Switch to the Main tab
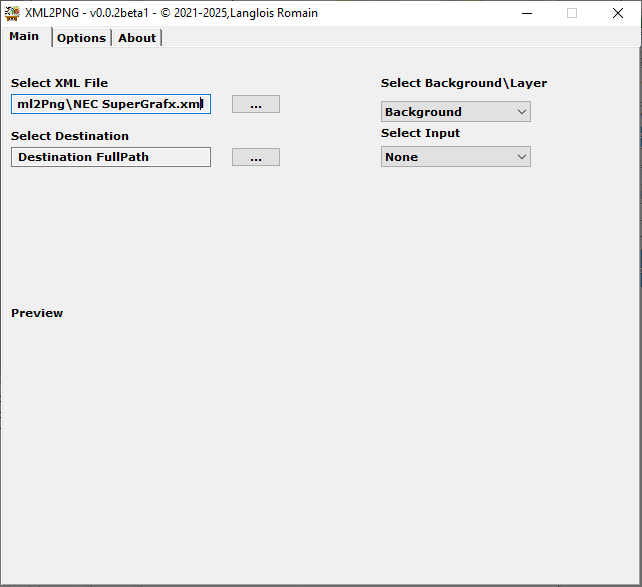642x587 pixels. 25,37
